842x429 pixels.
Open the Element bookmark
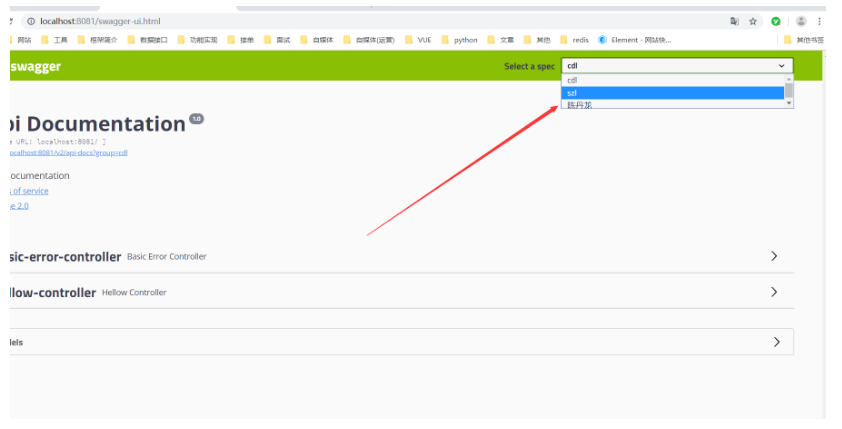coord(635,40)
